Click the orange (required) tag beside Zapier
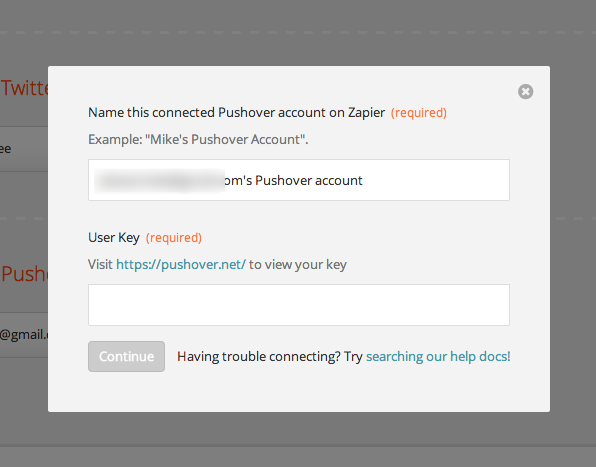596x467 pixels. pyautogui.click(x=419, y=113)
